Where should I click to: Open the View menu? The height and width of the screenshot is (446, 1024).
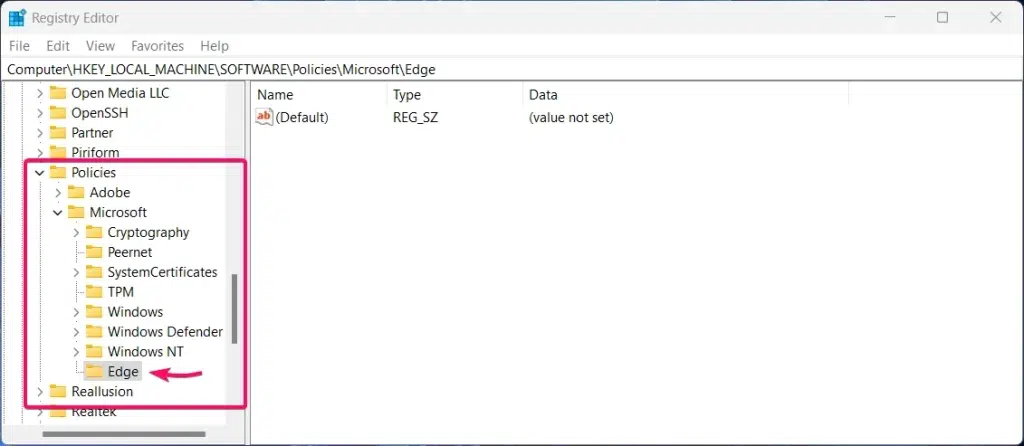tap(101, 46)
